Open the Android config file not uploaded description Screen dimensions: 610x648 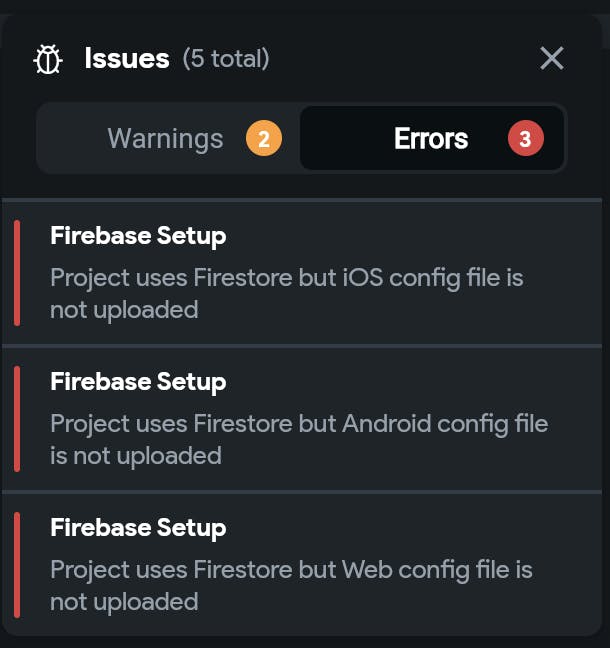point(298,439)
